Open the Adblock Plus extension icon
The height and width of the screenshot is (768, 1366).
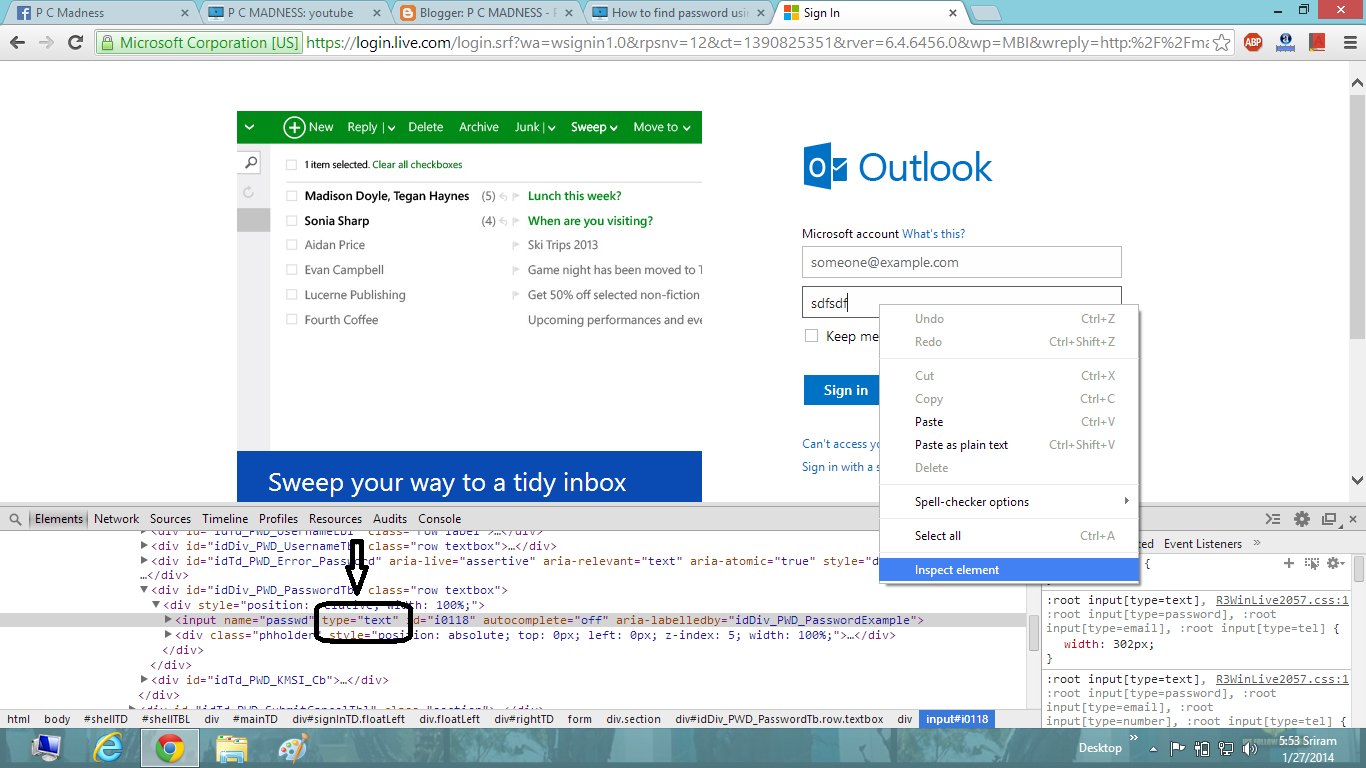[x=1253, y=43]
